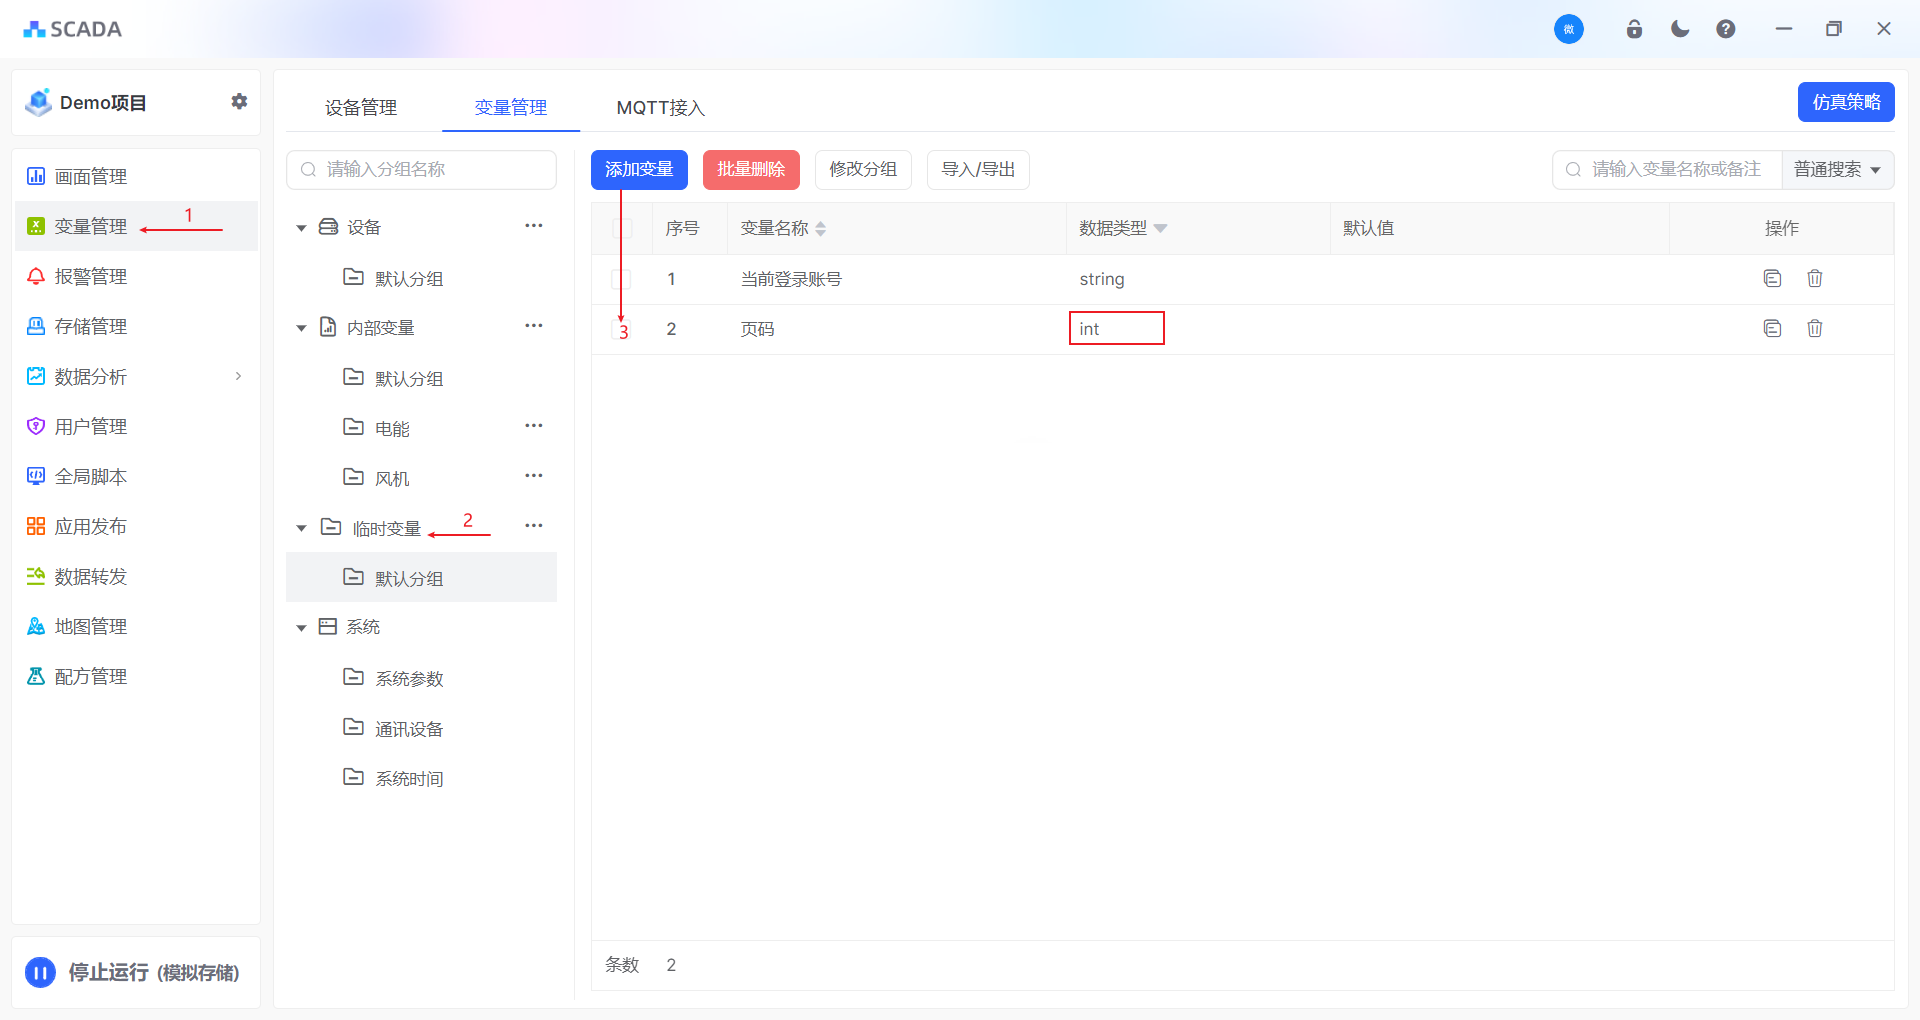Open project settings gear icon
The height and width of the screenshot is (1020, 1920).
pyautogui.click(x=239, y=101)
